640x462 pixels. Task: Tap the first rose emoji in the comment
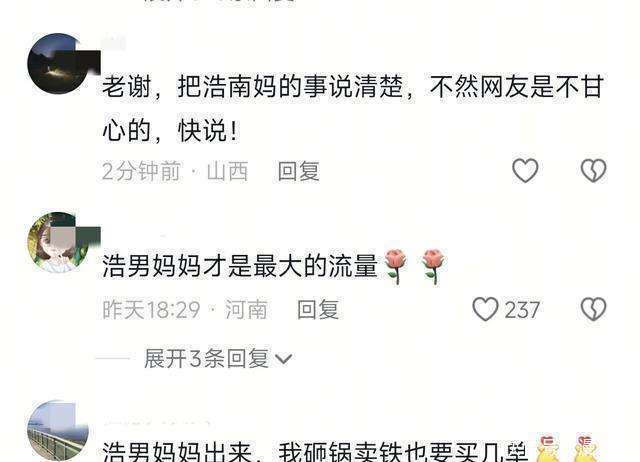(x=396, y=266)
